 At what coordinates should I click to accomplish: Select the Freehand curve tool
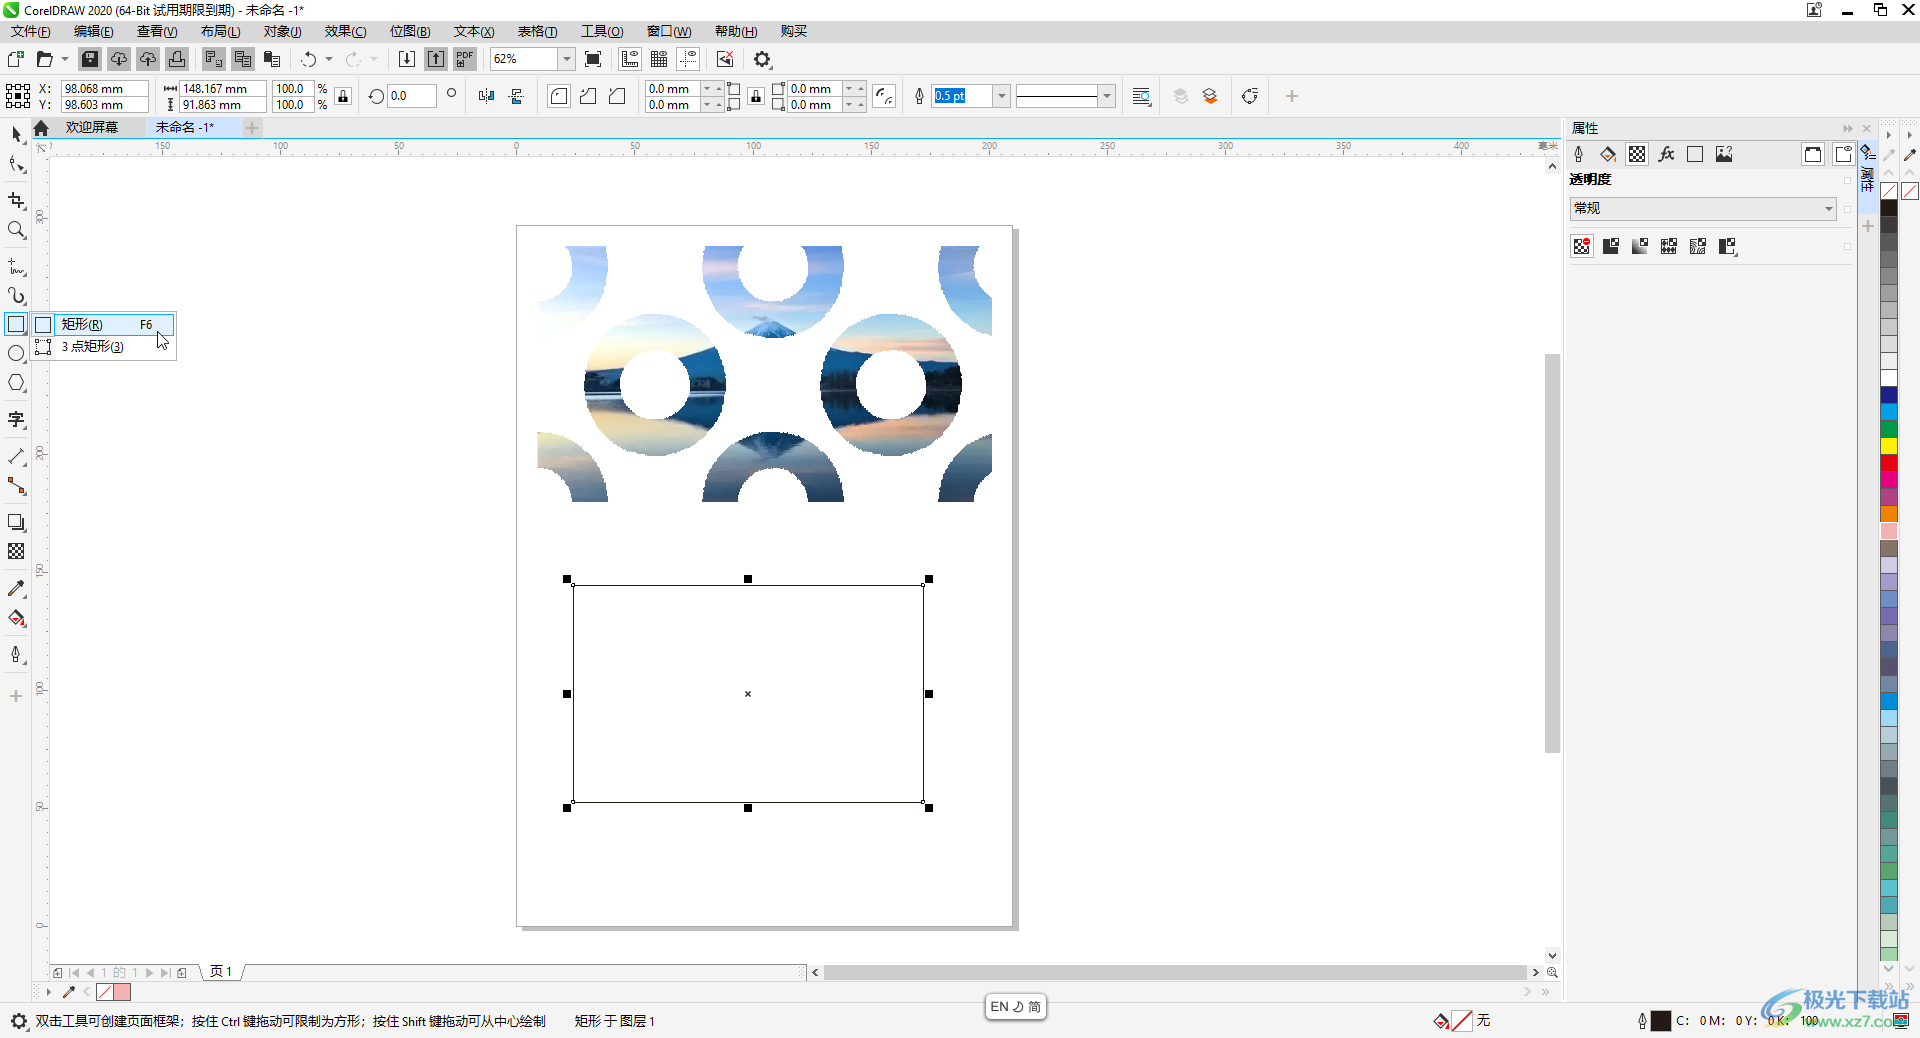tap(16, 267)
